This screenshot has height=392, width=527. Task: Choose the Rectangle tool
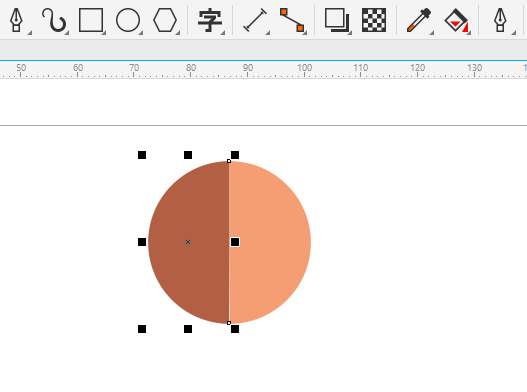coord(91,20)
